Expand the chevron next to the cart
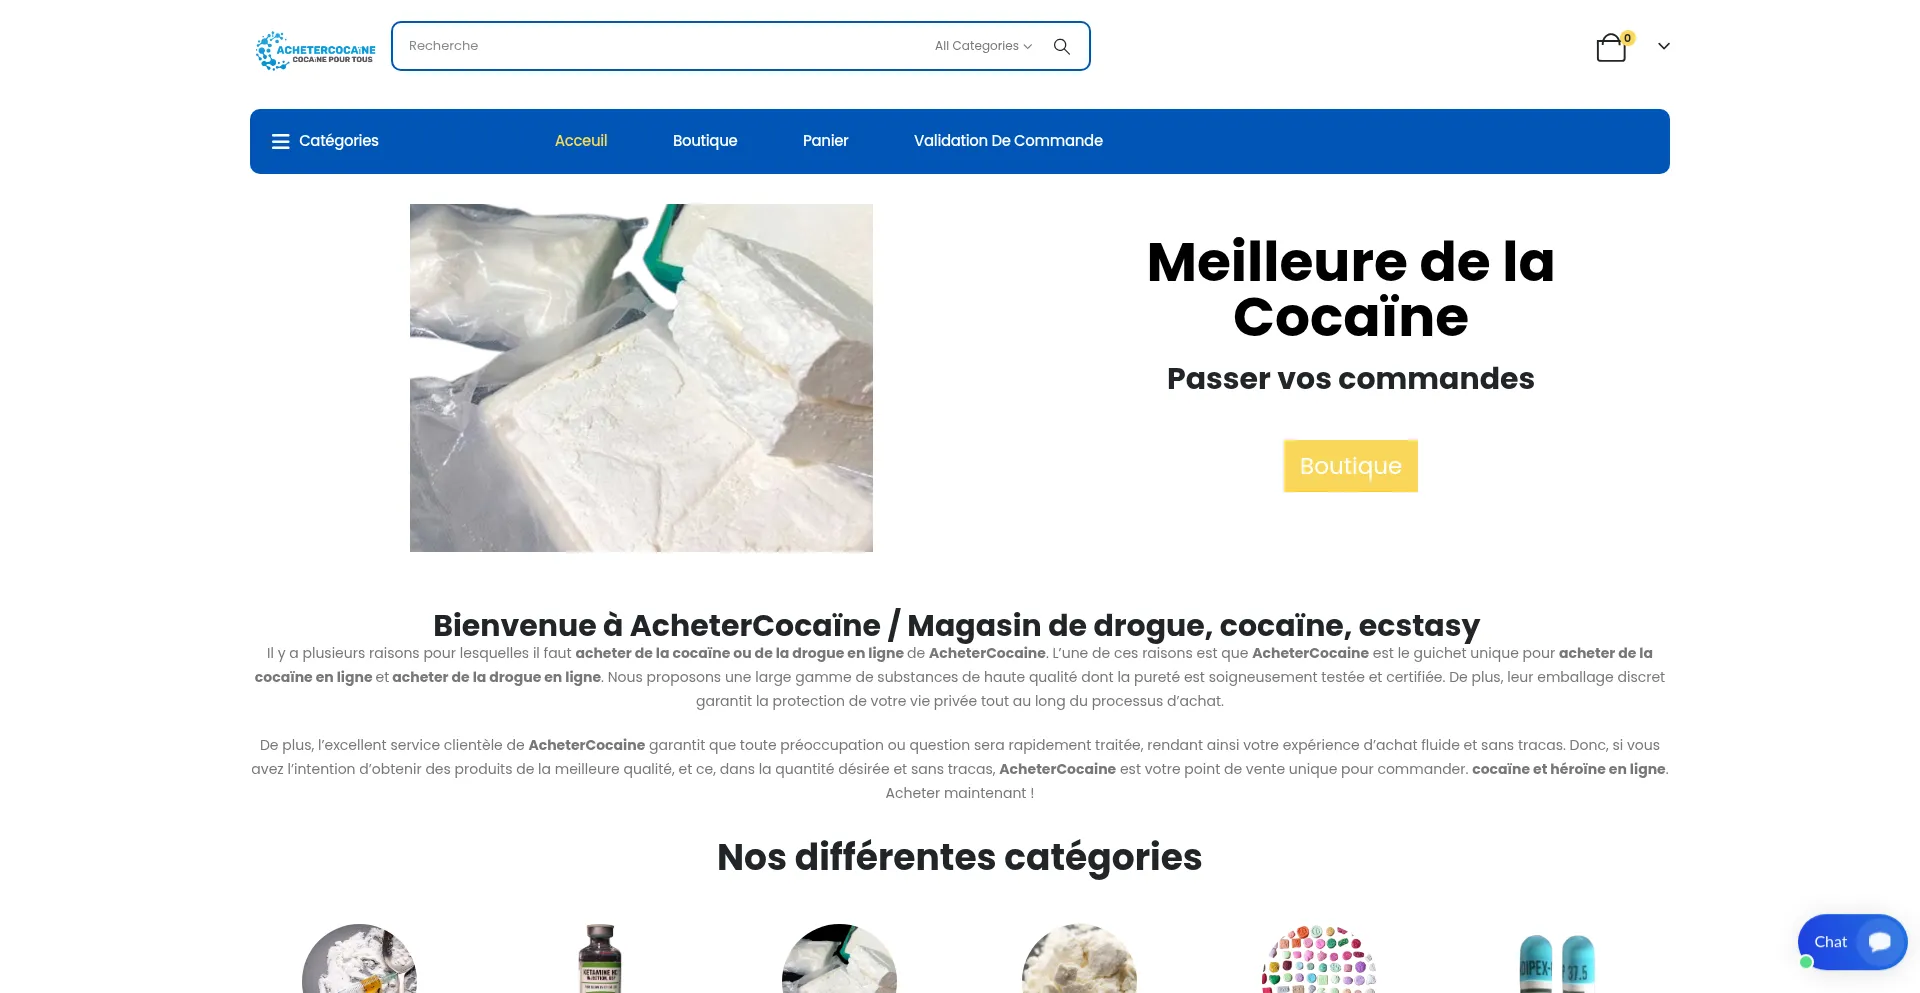 click(x=1664, y=46)
